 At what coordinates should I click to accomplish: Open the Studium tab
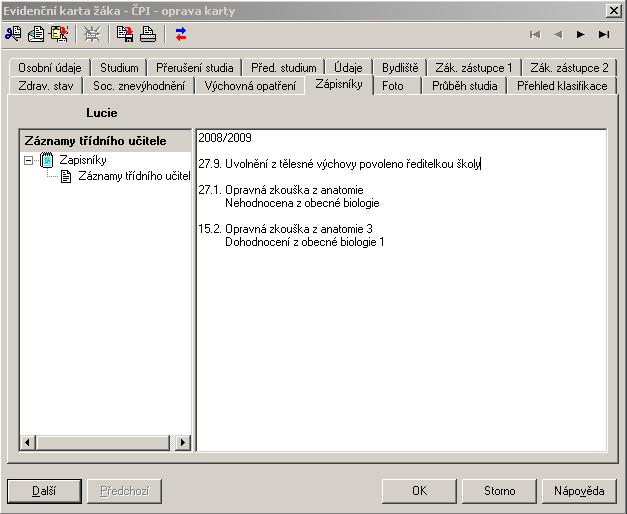pos(119,68)
